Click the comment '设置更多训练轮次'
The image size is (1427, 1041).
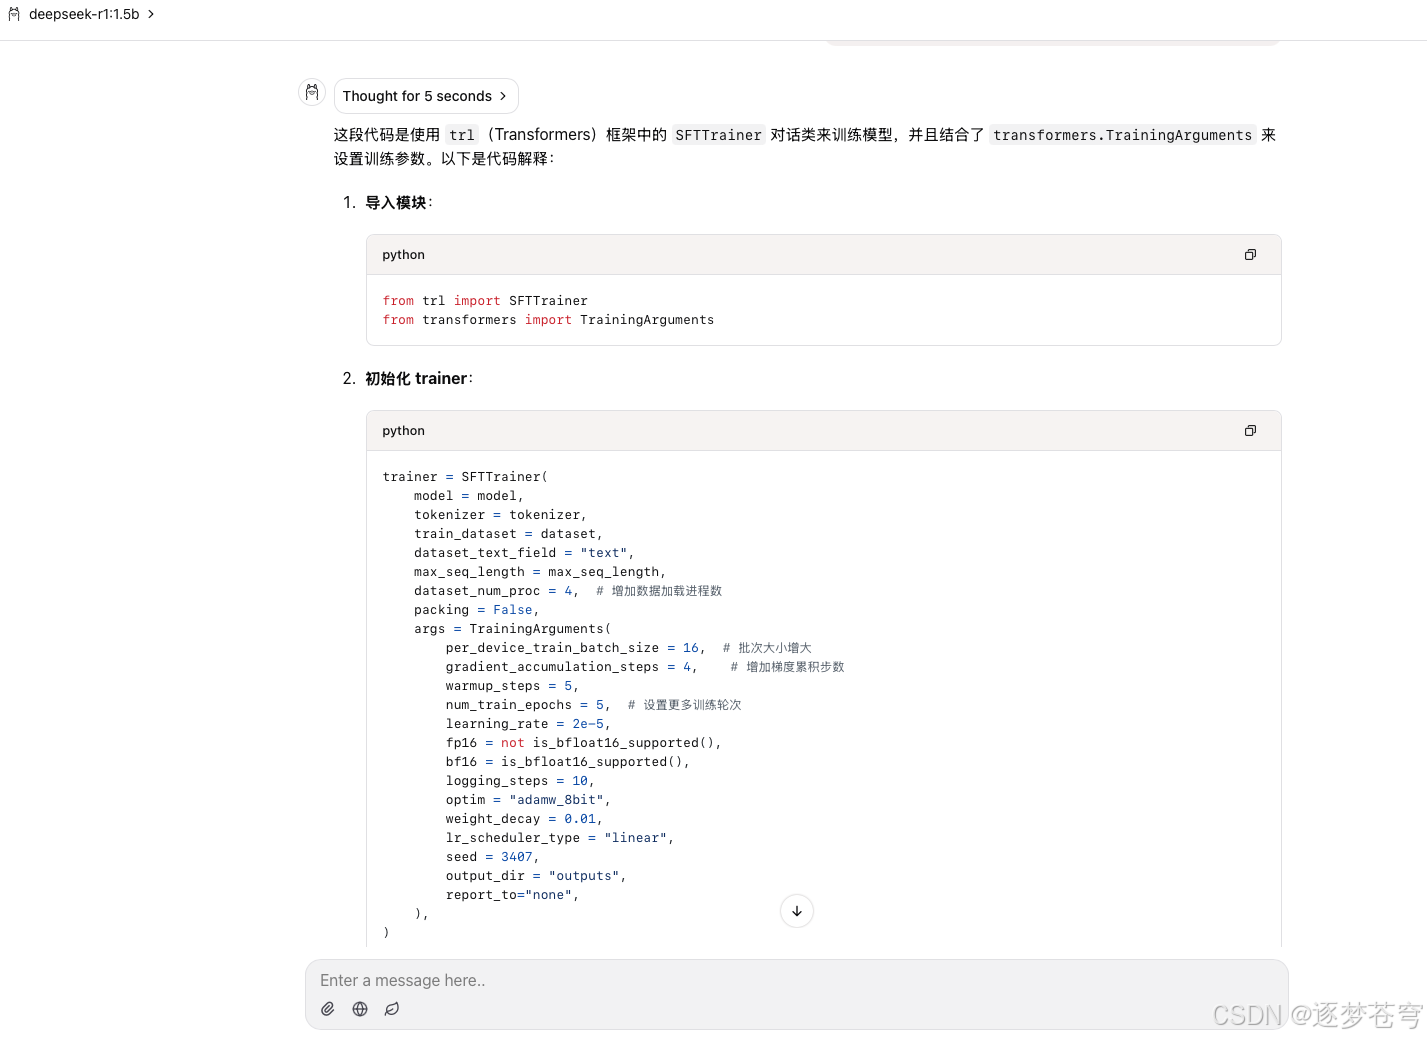(692, 705)
